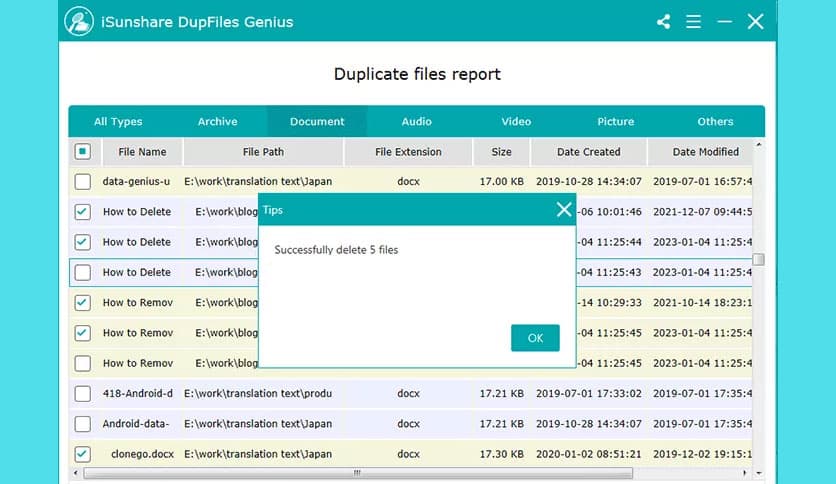836x484 pixels.
Task: Sort by File Extension column header
Action: click(408, 152)
